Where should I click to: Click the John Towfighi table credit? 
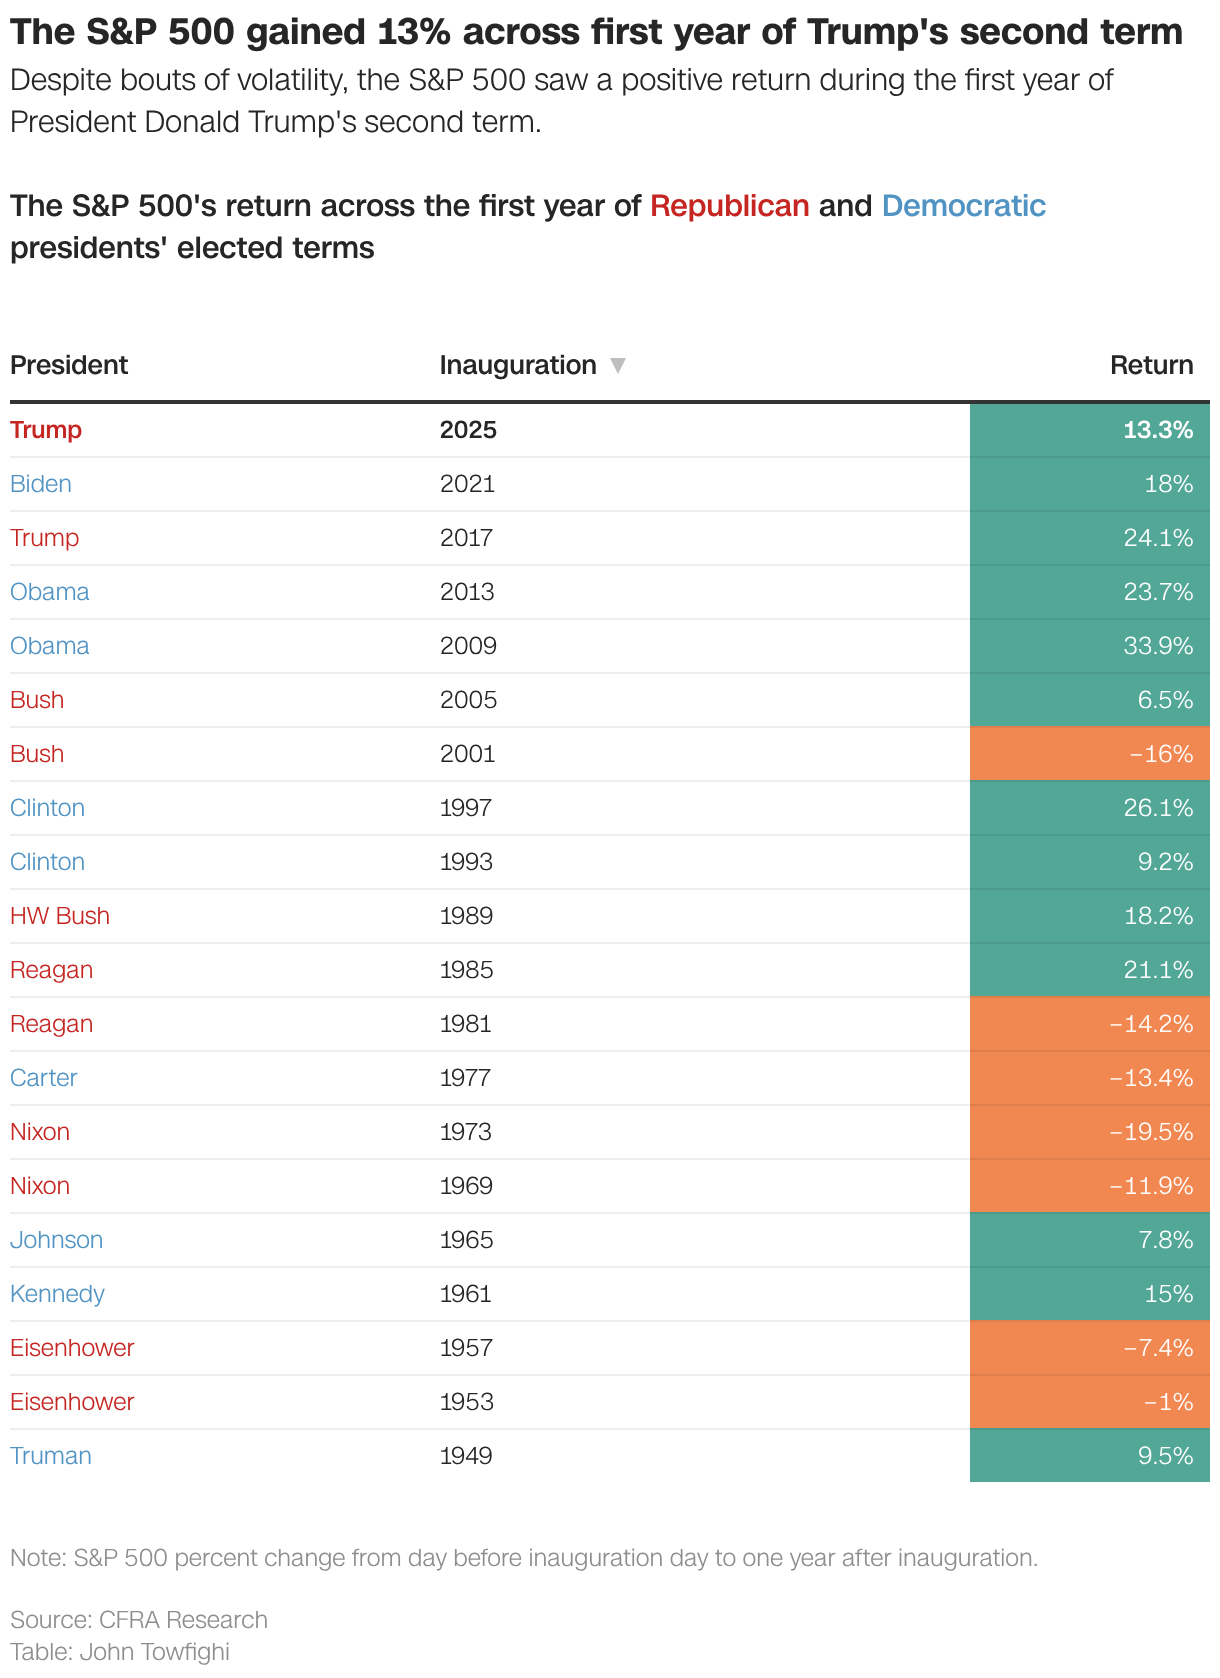tap(154, 1652)
